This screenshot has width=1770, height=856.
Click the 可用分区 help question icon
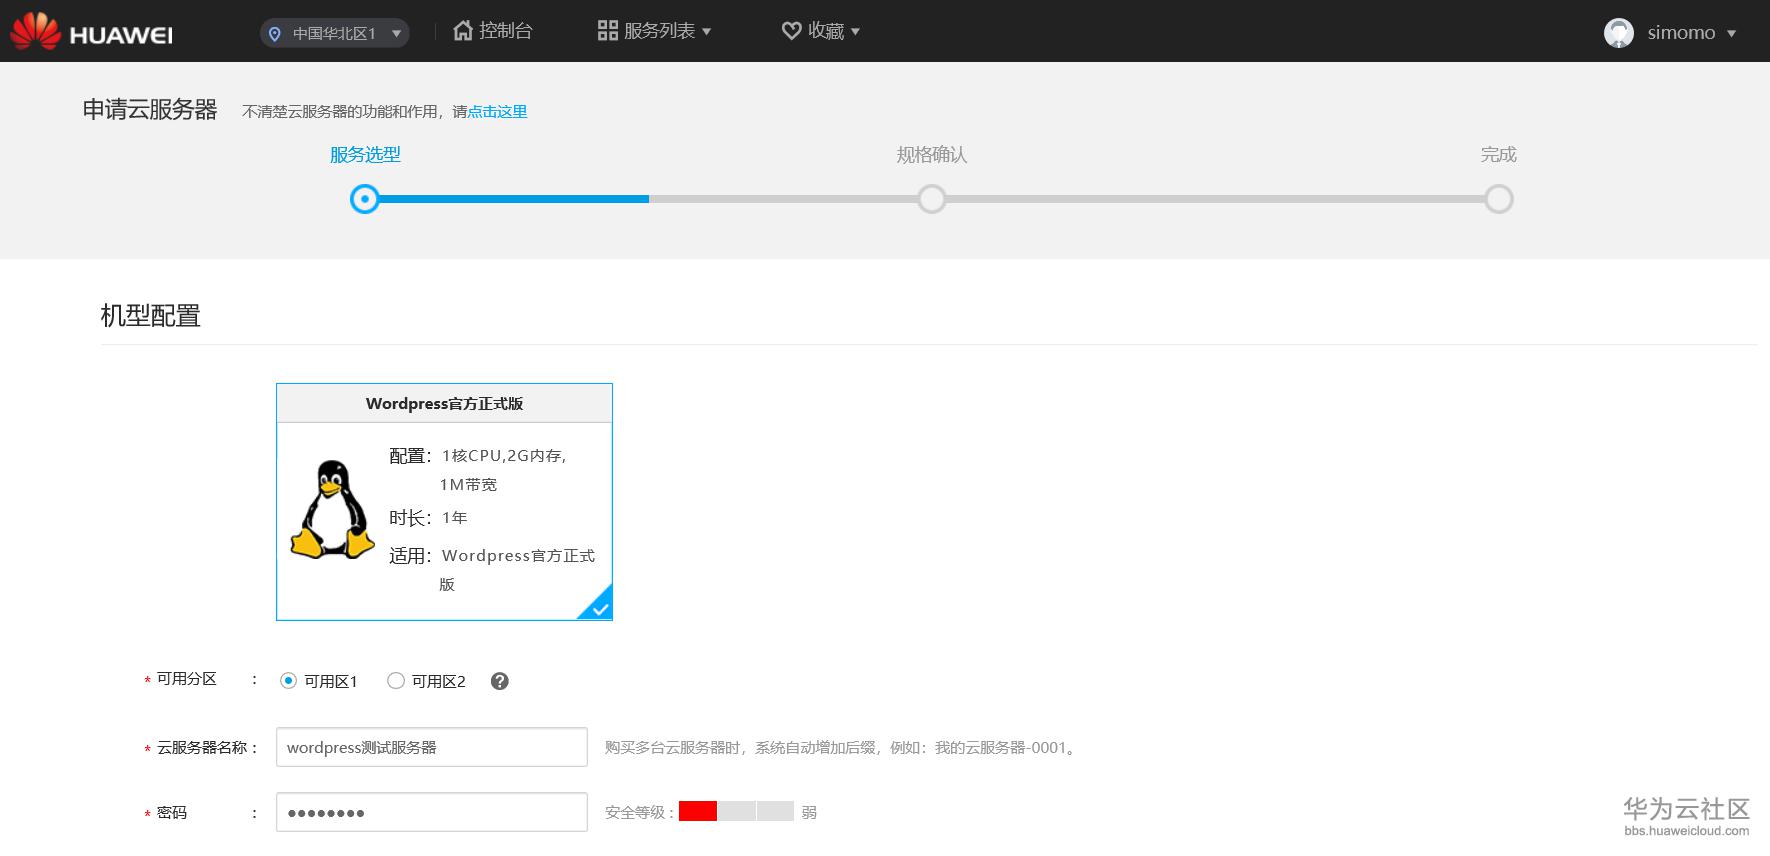pos(500,681)
